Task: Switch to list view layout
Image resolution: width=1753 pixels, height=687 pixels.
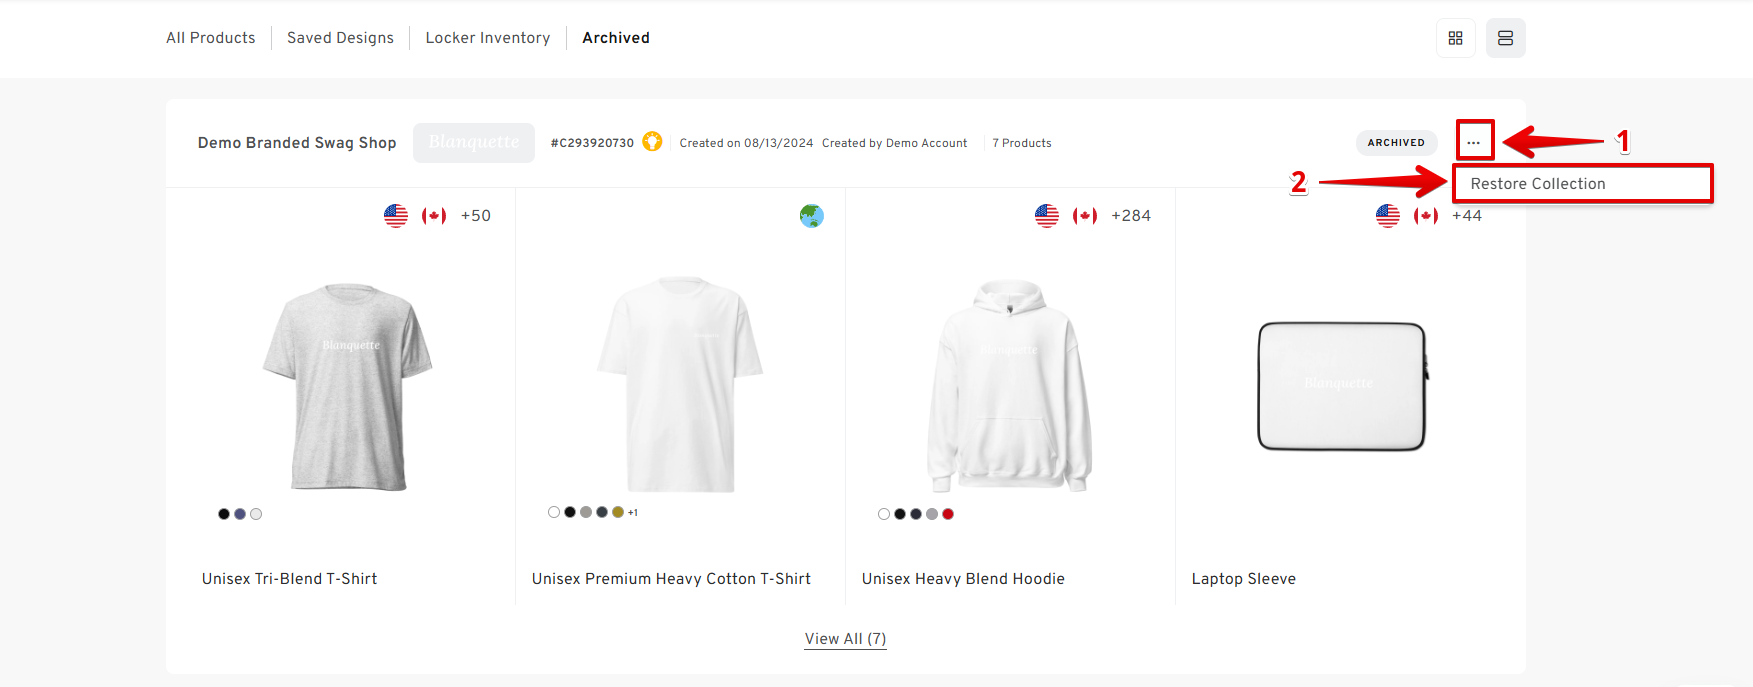Action: pos(1505,38)
